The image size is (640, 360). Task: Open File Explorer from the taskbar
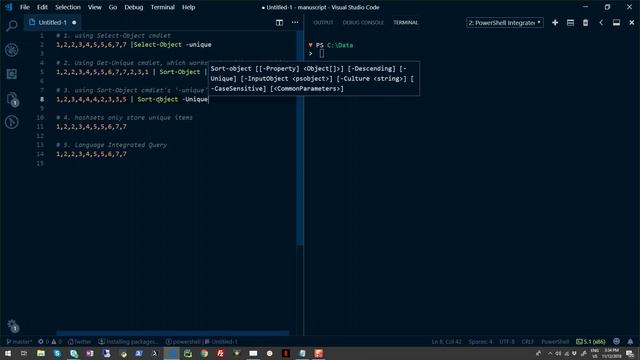[41, 353]
